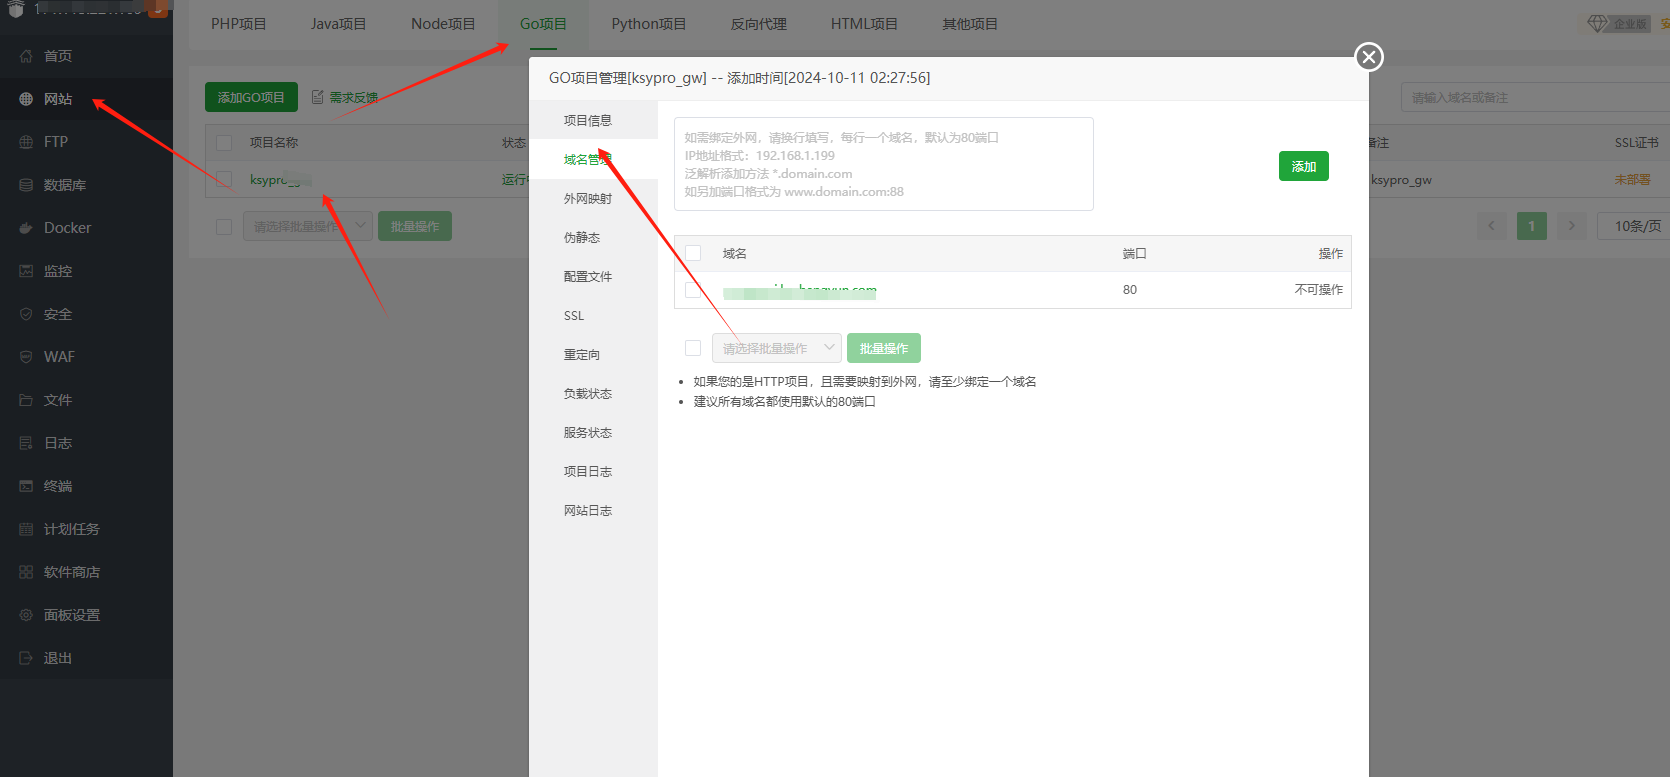Open the 软件商店 store icon
The height and width of the screenshot is (777, 1670).
click(26, 572)
